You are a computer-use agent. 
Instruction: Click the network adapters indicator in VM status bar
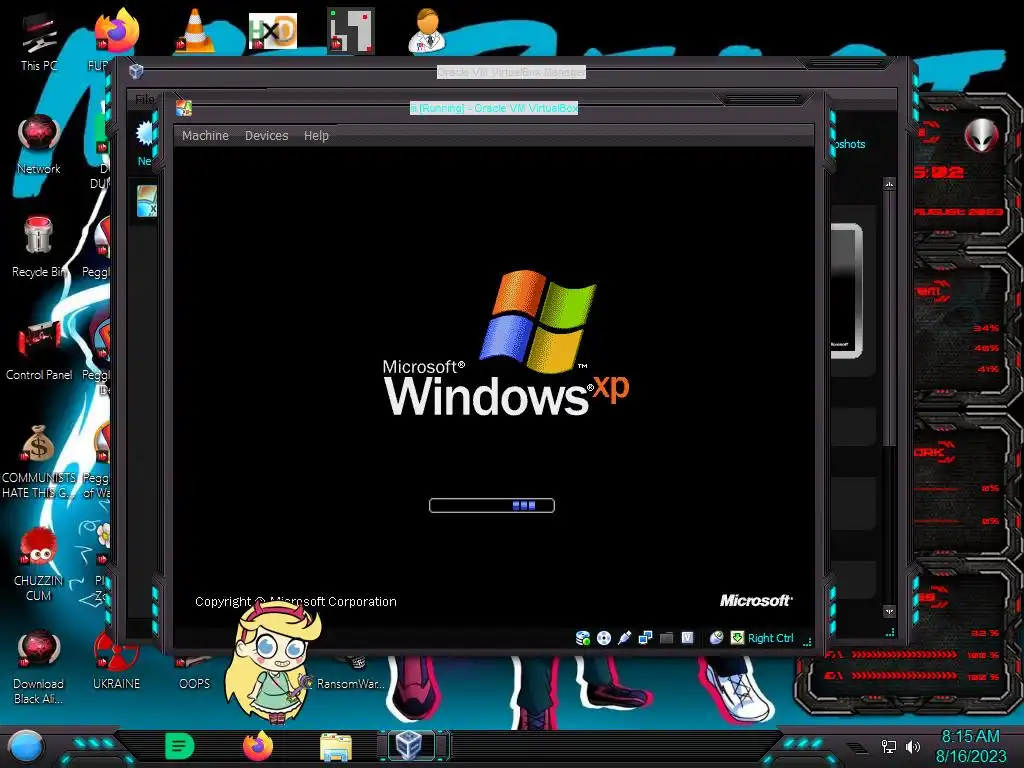pos(645,637)
